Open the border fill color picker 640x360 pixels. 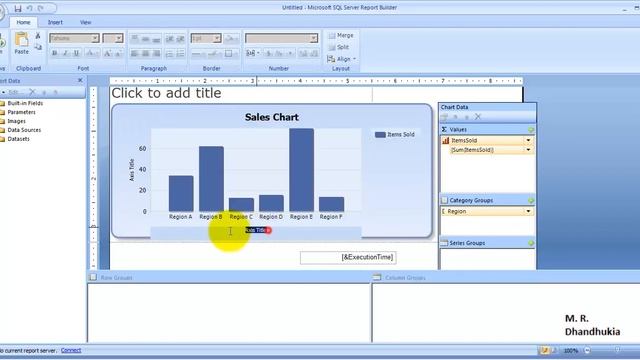pyautogui.click(x=232, y=39)
